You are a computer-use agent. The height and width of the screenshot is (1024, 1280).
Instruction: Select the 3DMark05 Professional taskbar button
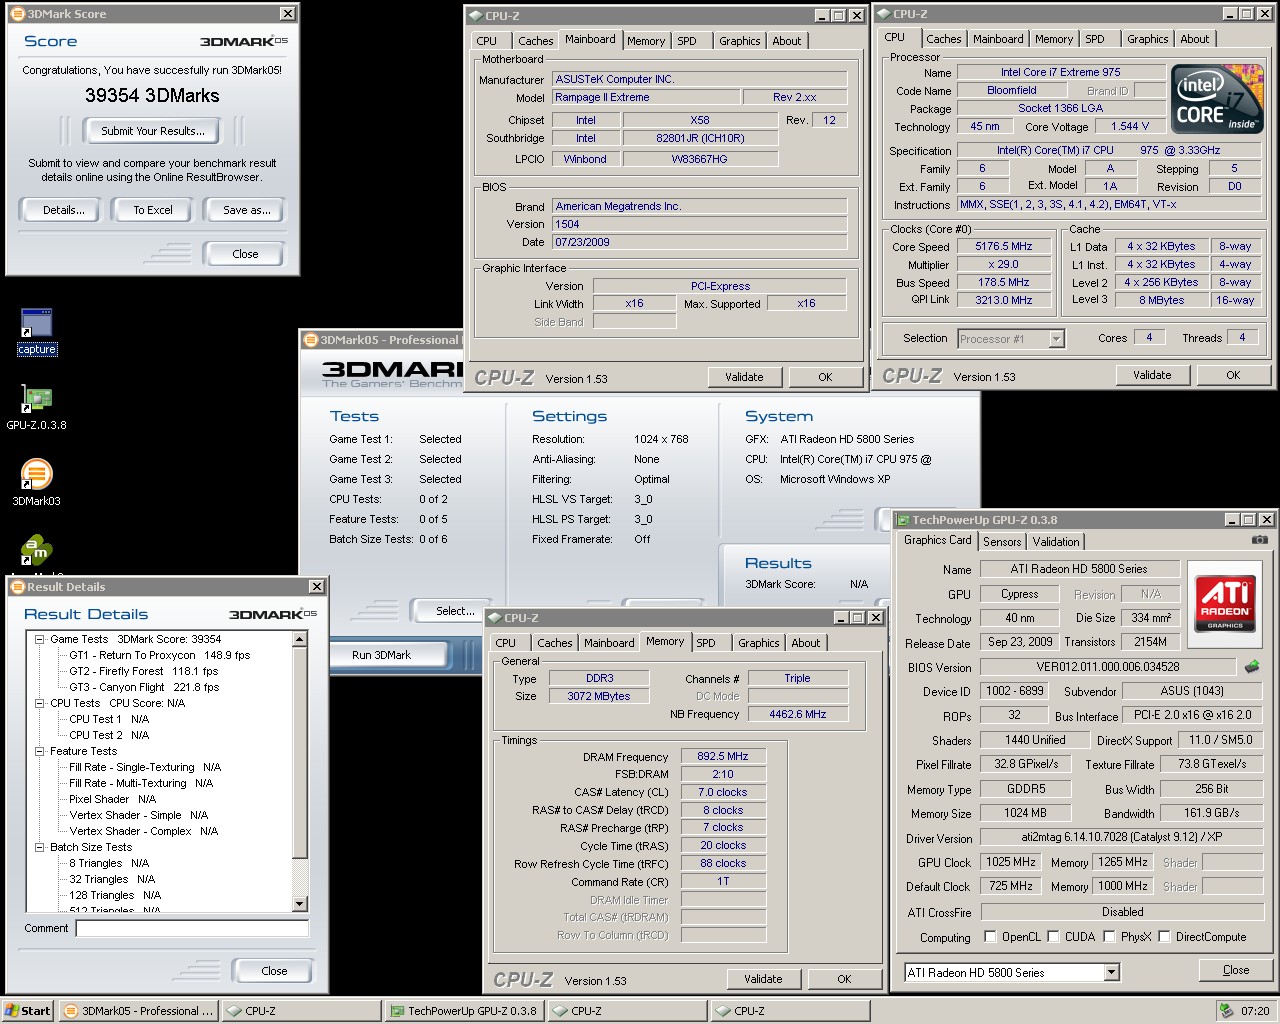pyautogui.click(x=139, y=1011)
